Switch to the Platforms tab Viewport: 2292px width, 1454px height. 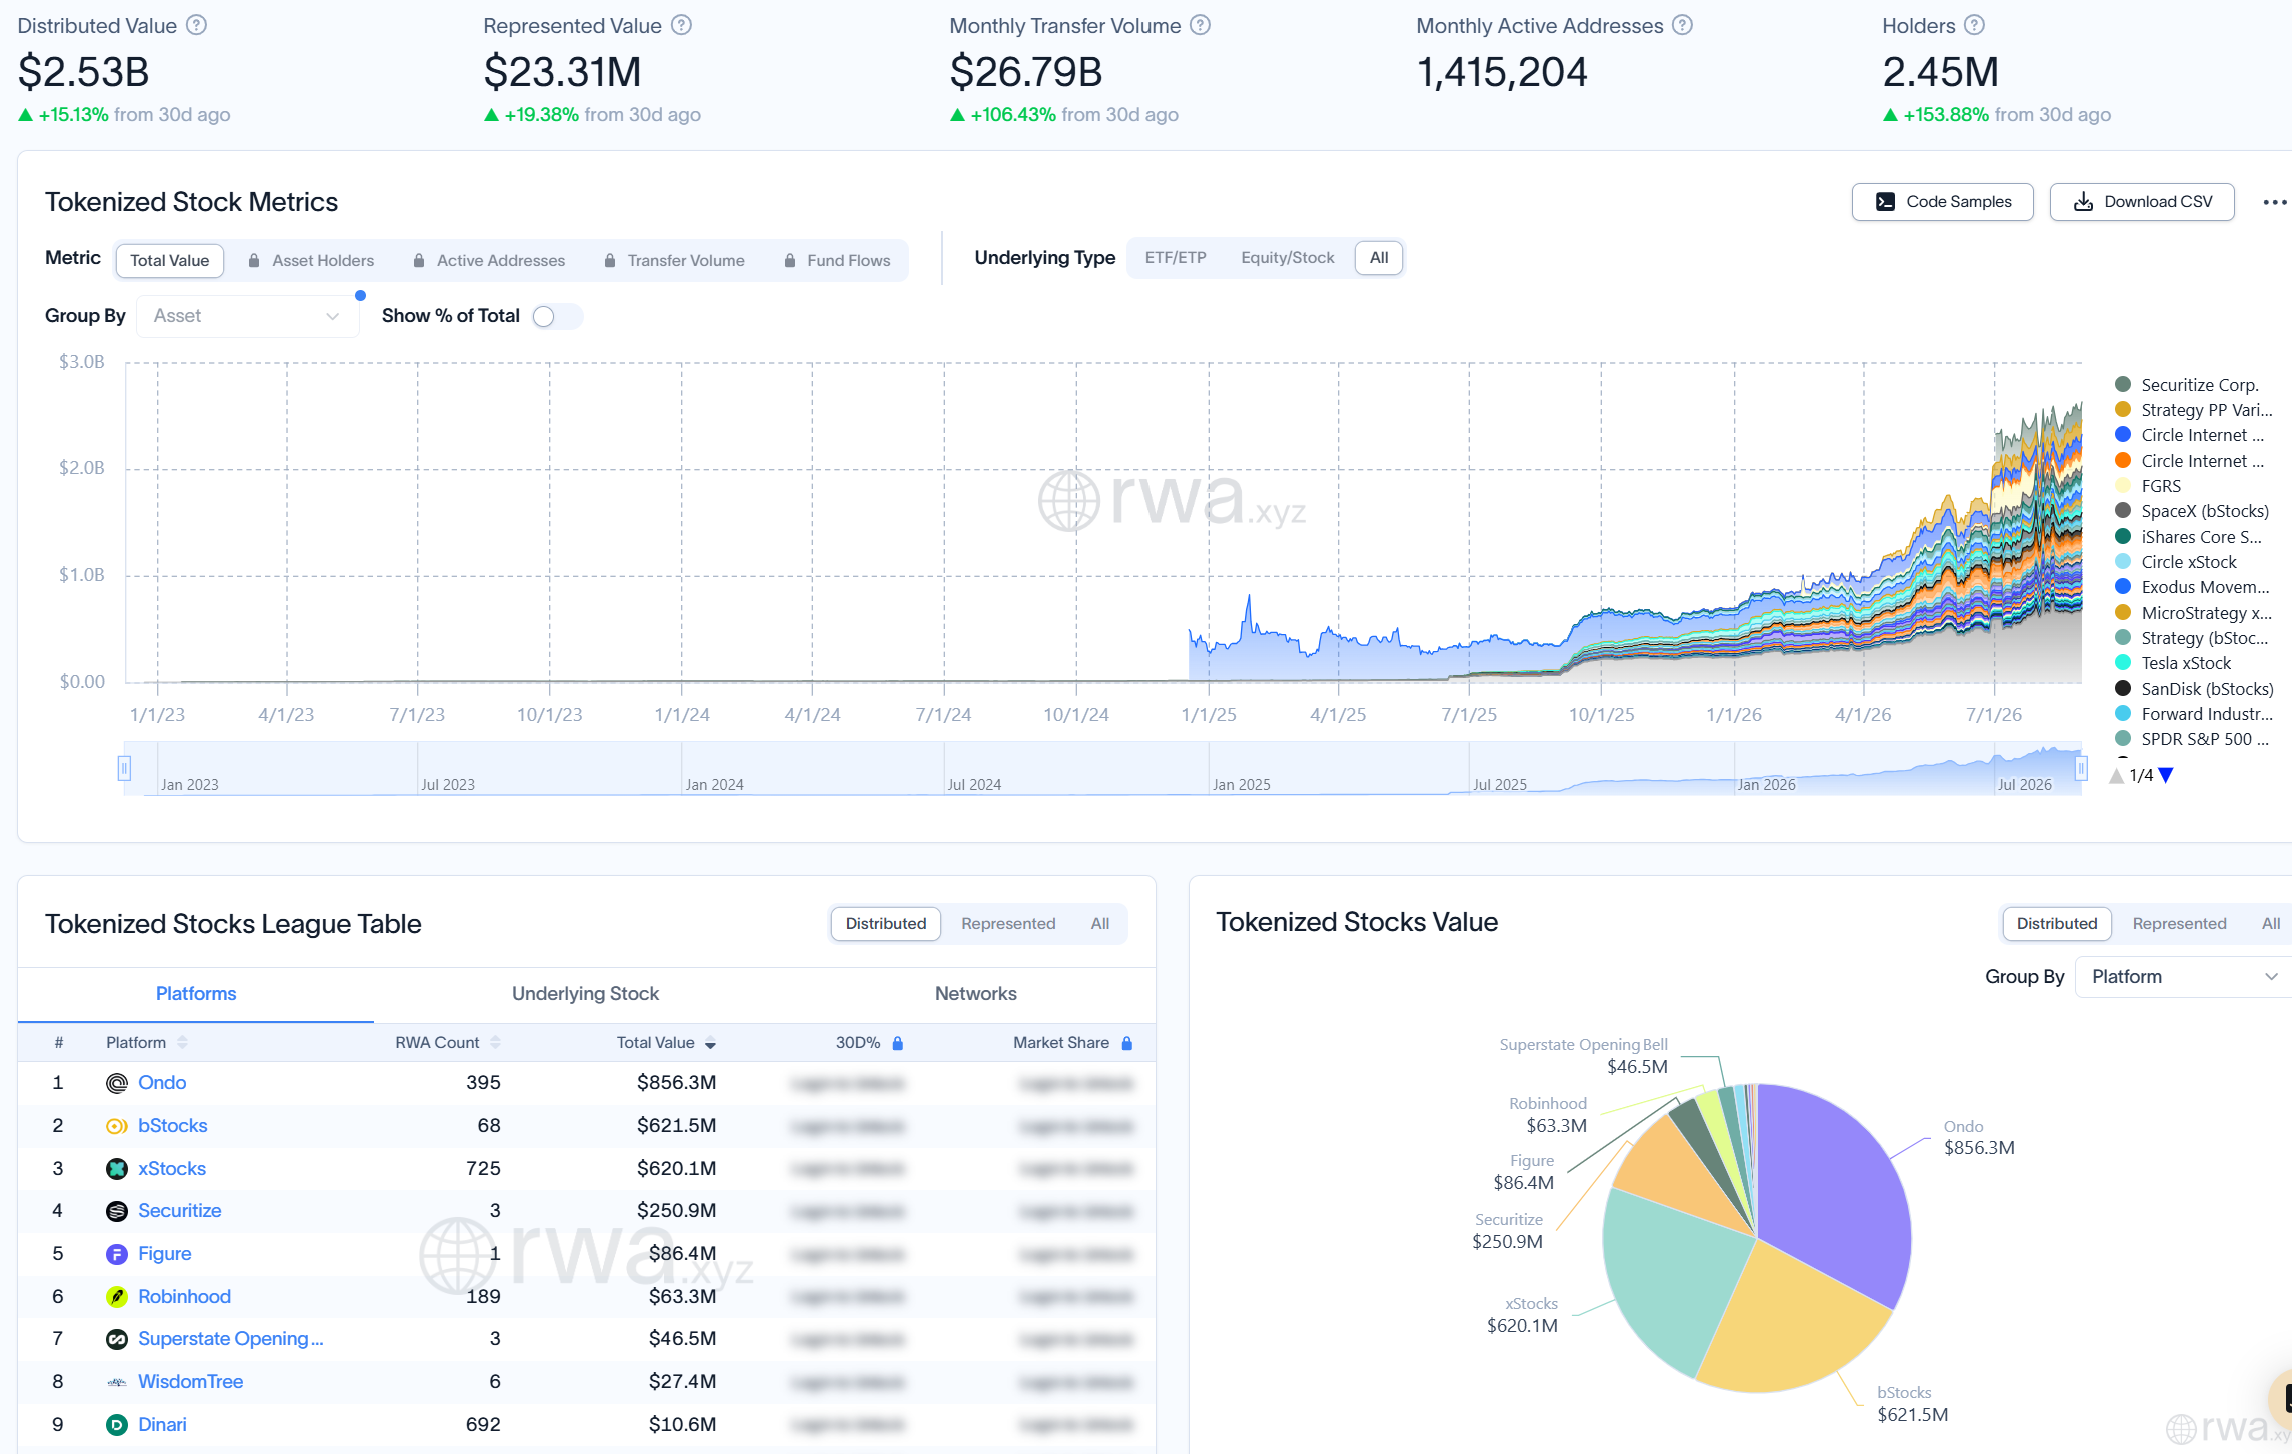[x=196, y=994]
